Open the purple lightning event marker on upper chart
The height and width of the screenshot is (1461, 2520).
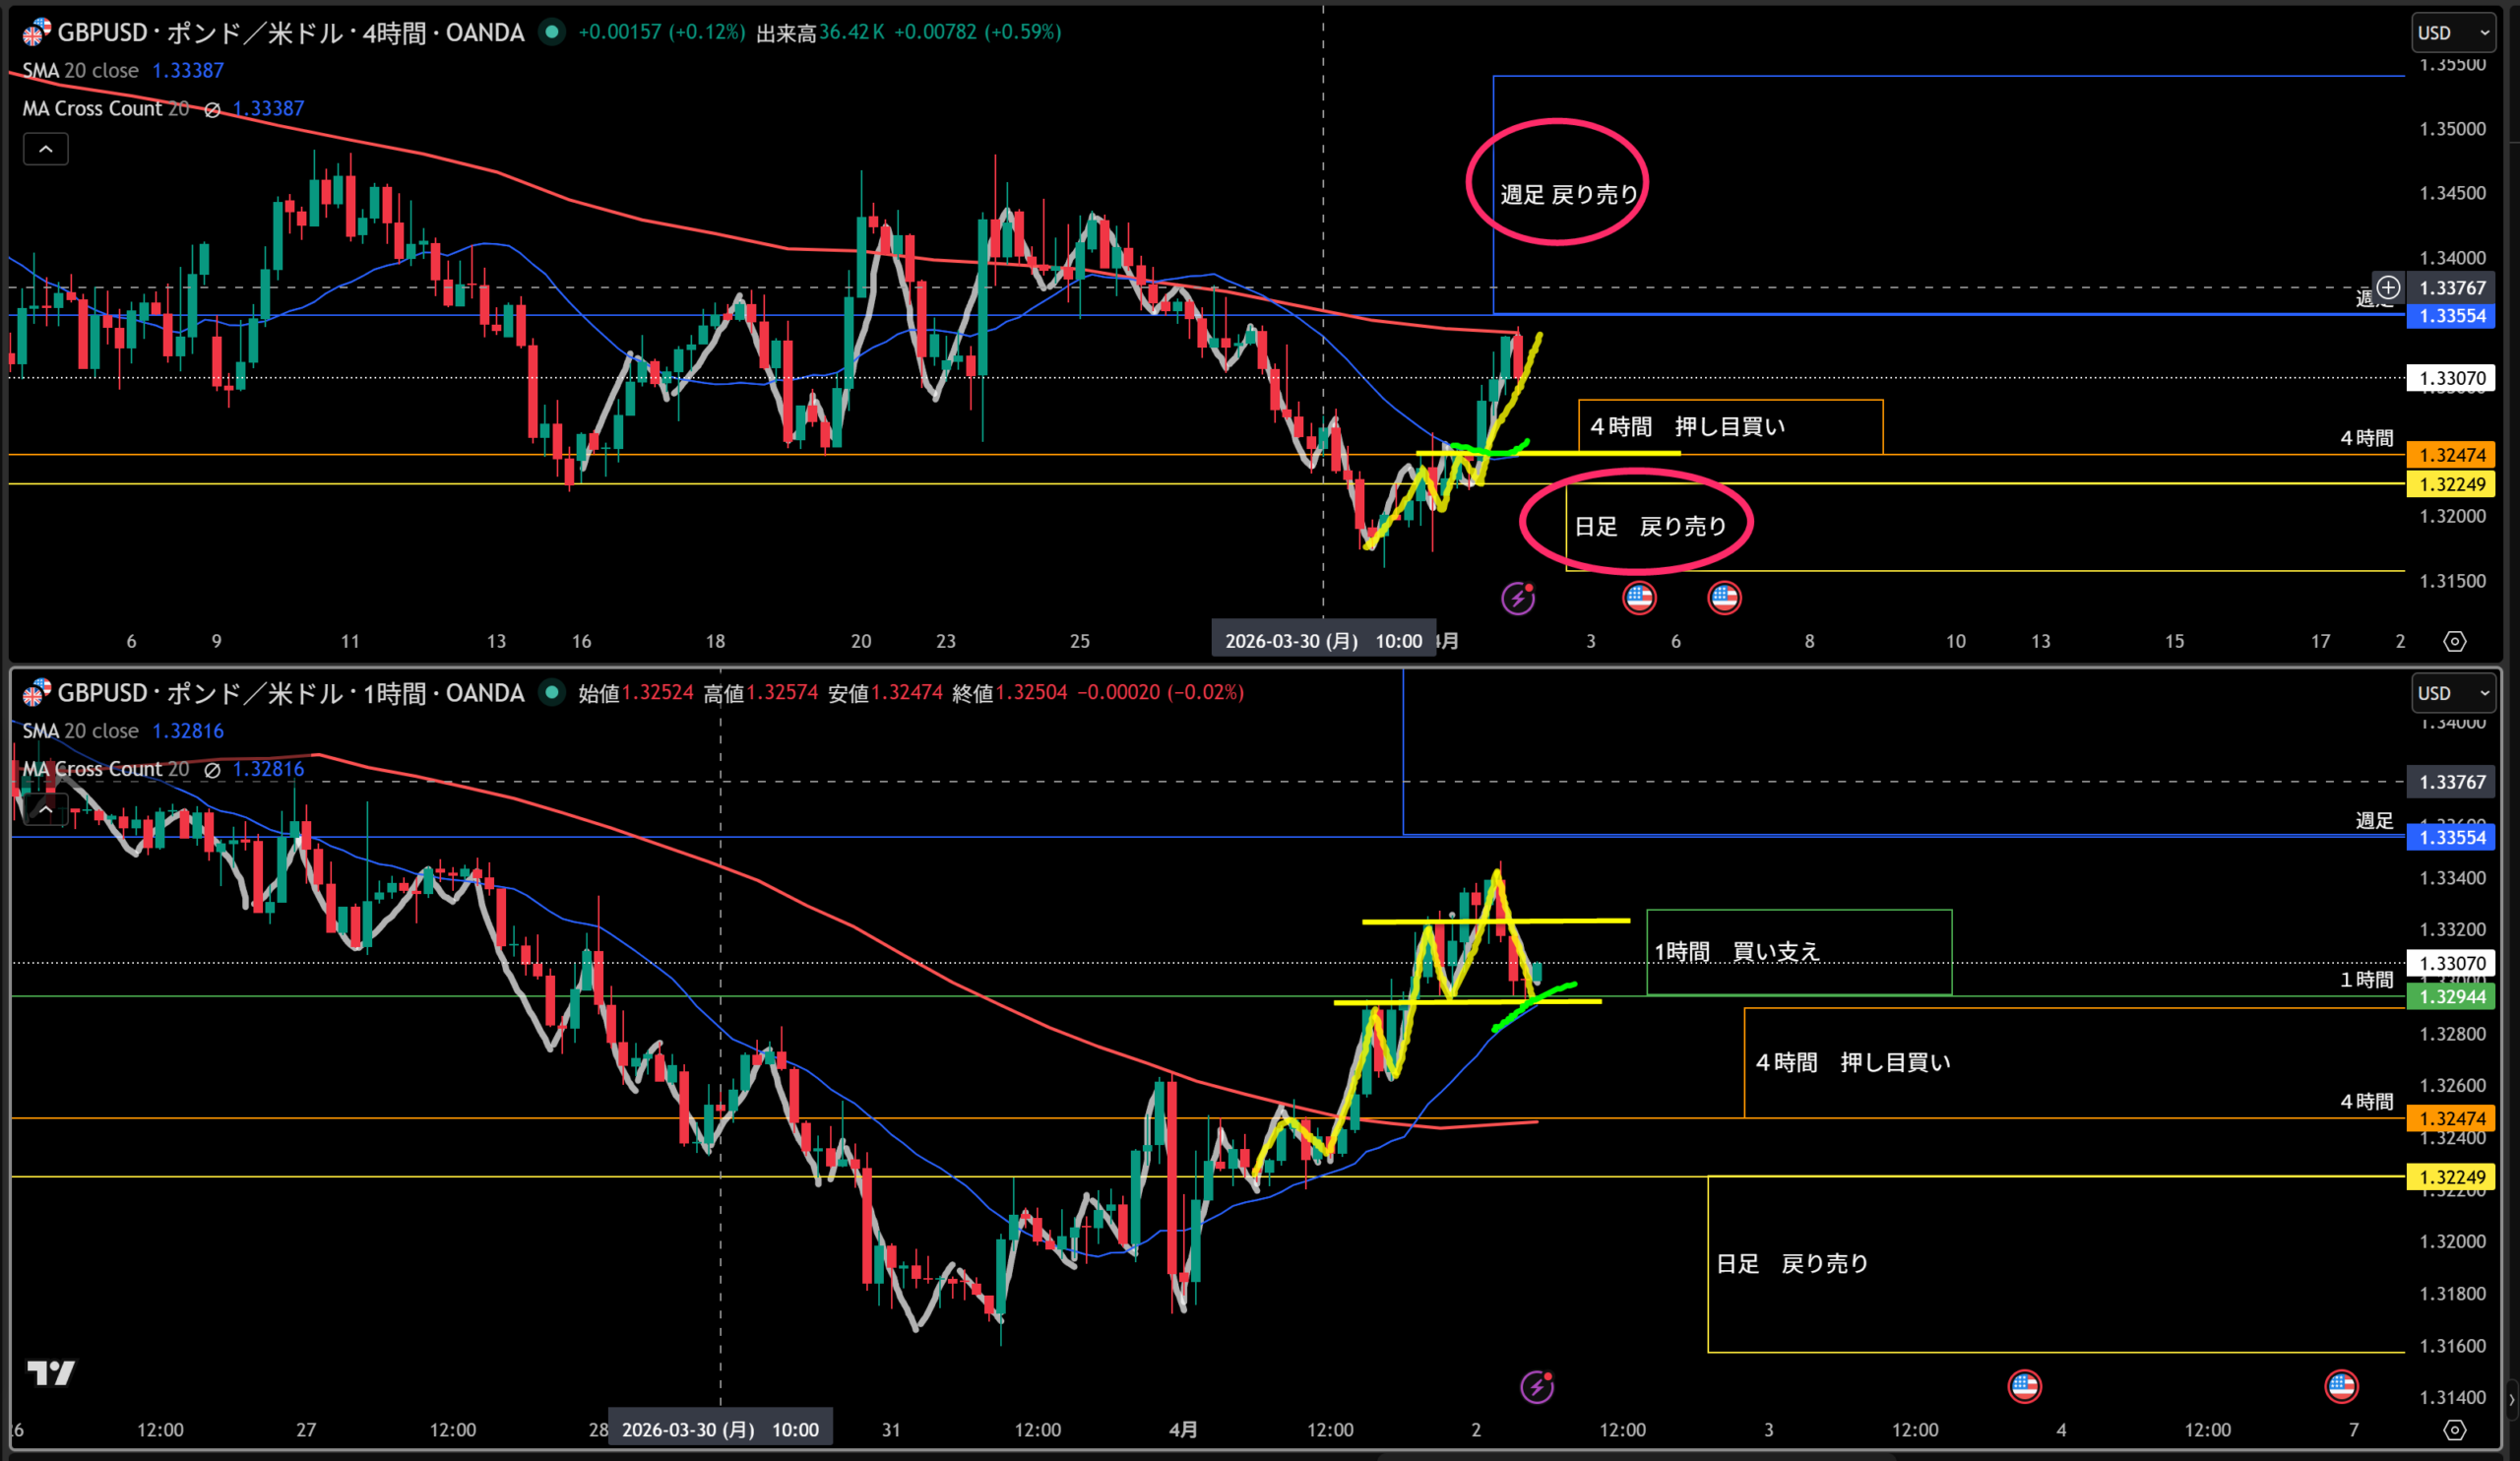(x=1518, y=598)
